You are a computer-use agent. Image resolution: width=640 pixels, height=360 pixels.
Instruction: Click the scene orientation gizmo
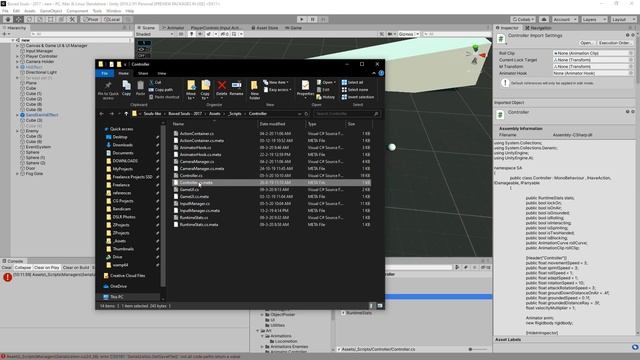[x=475, y=55]
